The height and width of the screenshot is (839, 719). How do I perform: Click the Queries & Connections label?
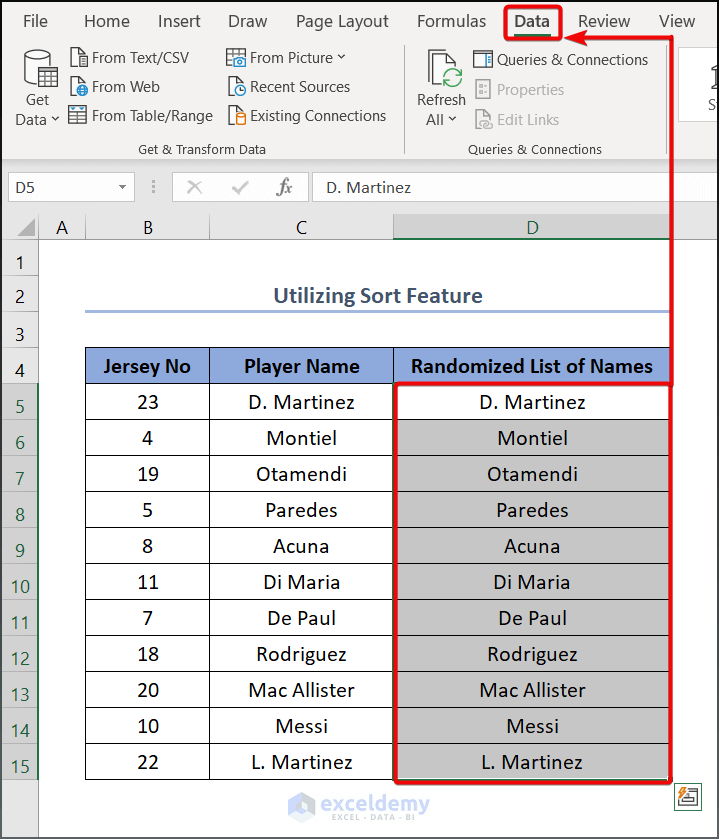(572, 60)
